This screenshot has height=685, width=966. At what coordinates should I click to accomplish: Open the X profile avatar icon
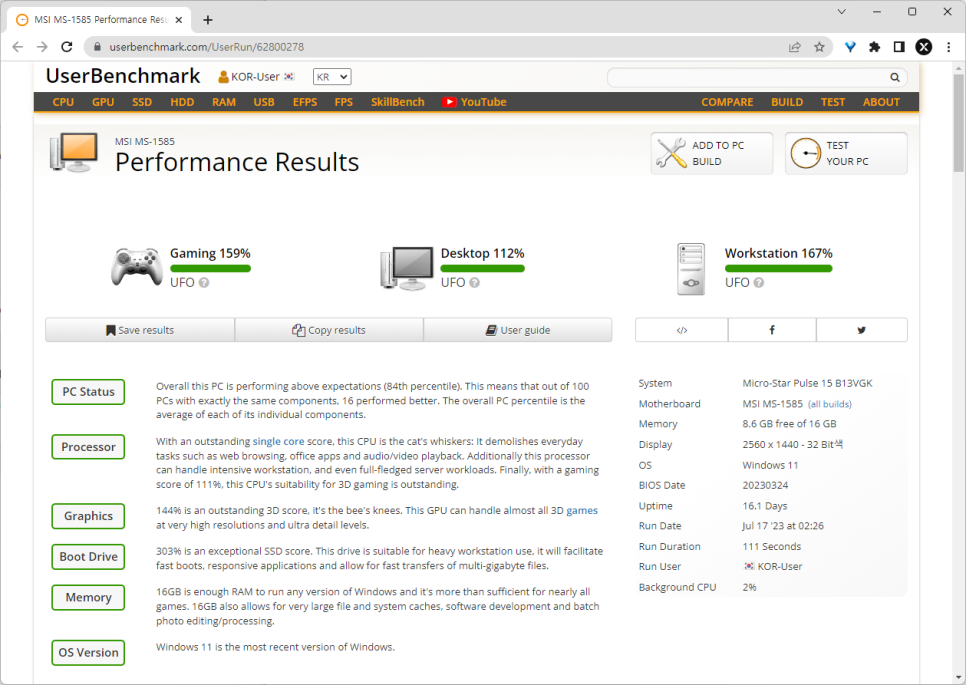point(923,47)
